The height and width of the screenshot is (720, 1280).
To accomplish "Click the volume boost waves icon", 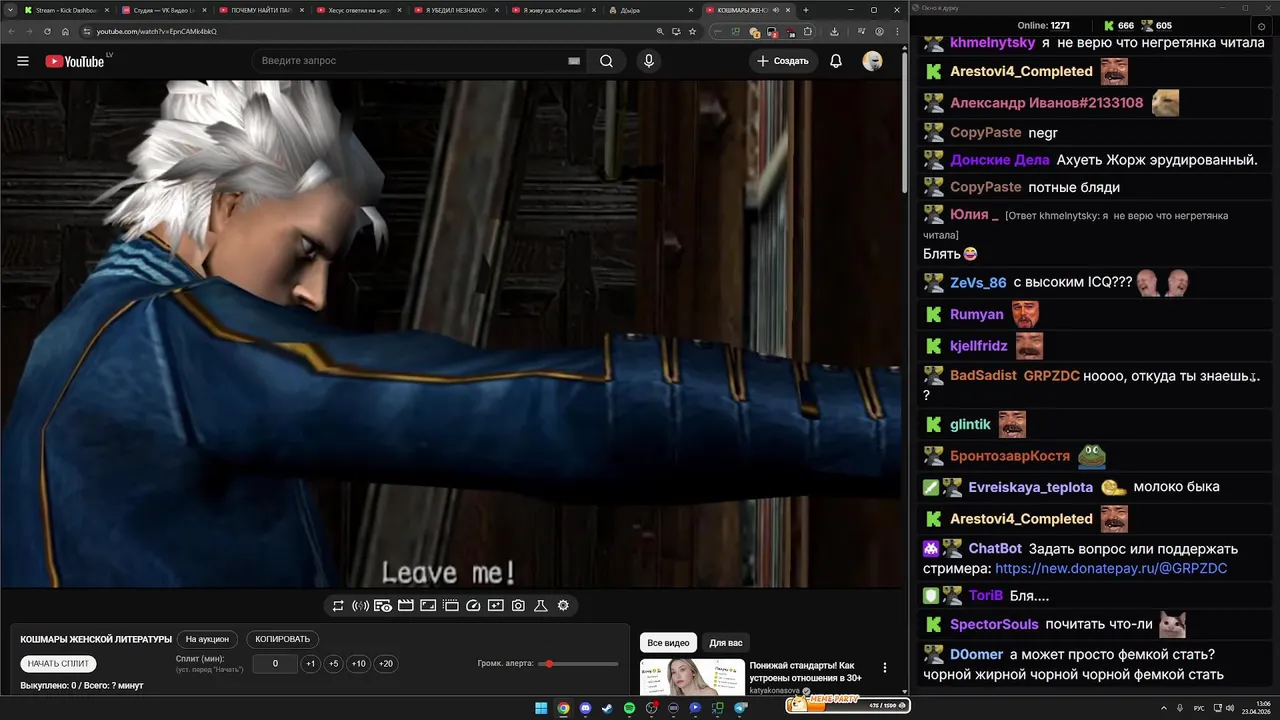I will (360, 605).
